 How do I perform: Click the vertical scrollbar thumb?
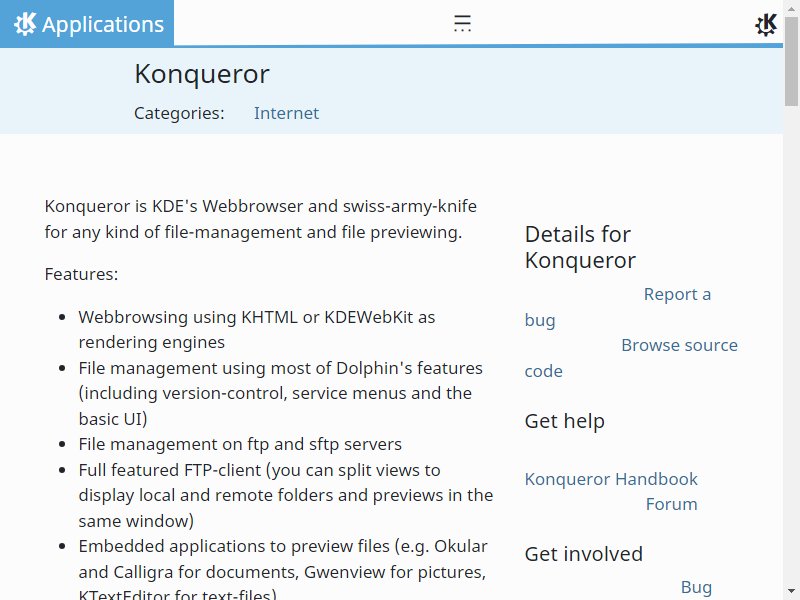[791, 61]
